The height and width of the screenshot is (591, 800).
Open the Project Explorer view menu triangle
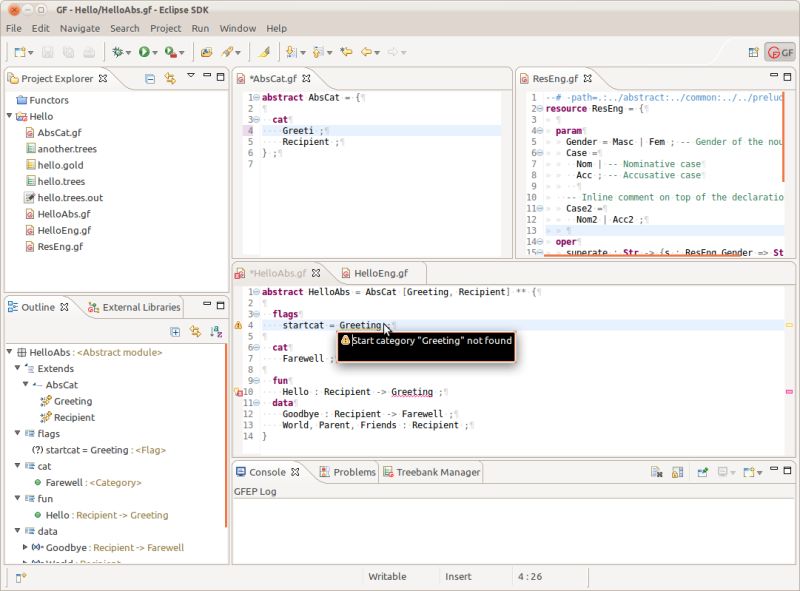coord(191,79)
